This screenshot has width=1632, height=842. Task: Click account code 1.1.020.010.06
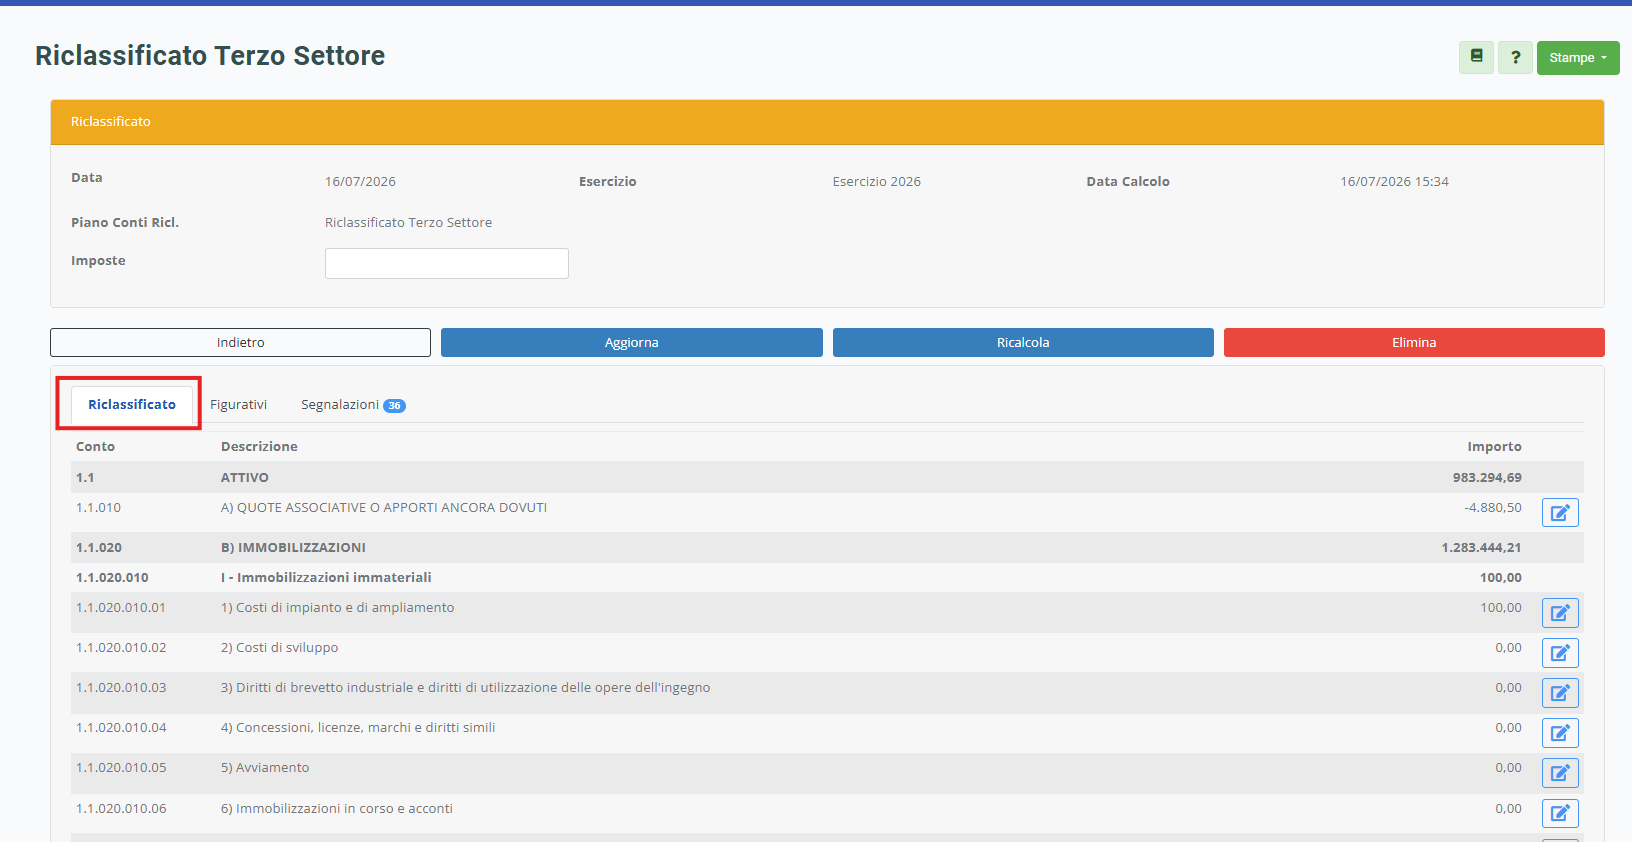pos(121,808)
